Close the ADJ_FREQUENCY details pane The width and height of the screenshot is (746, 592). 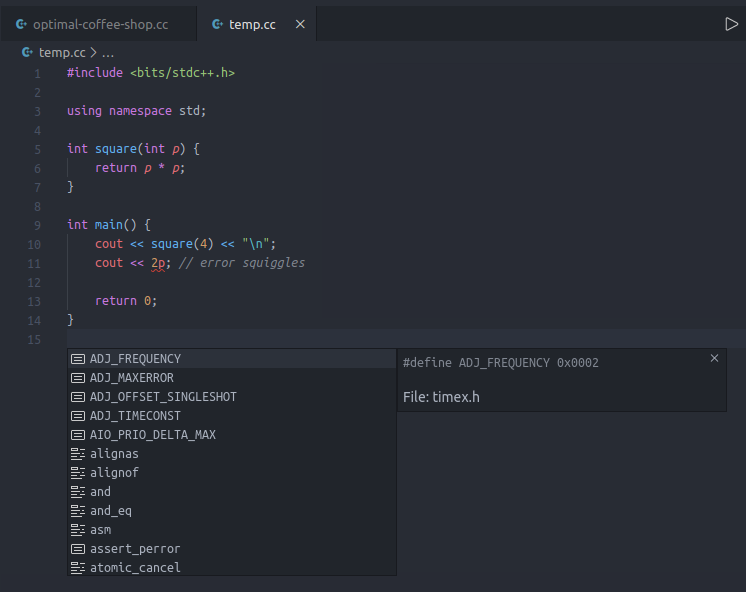(x=714, y=358)
